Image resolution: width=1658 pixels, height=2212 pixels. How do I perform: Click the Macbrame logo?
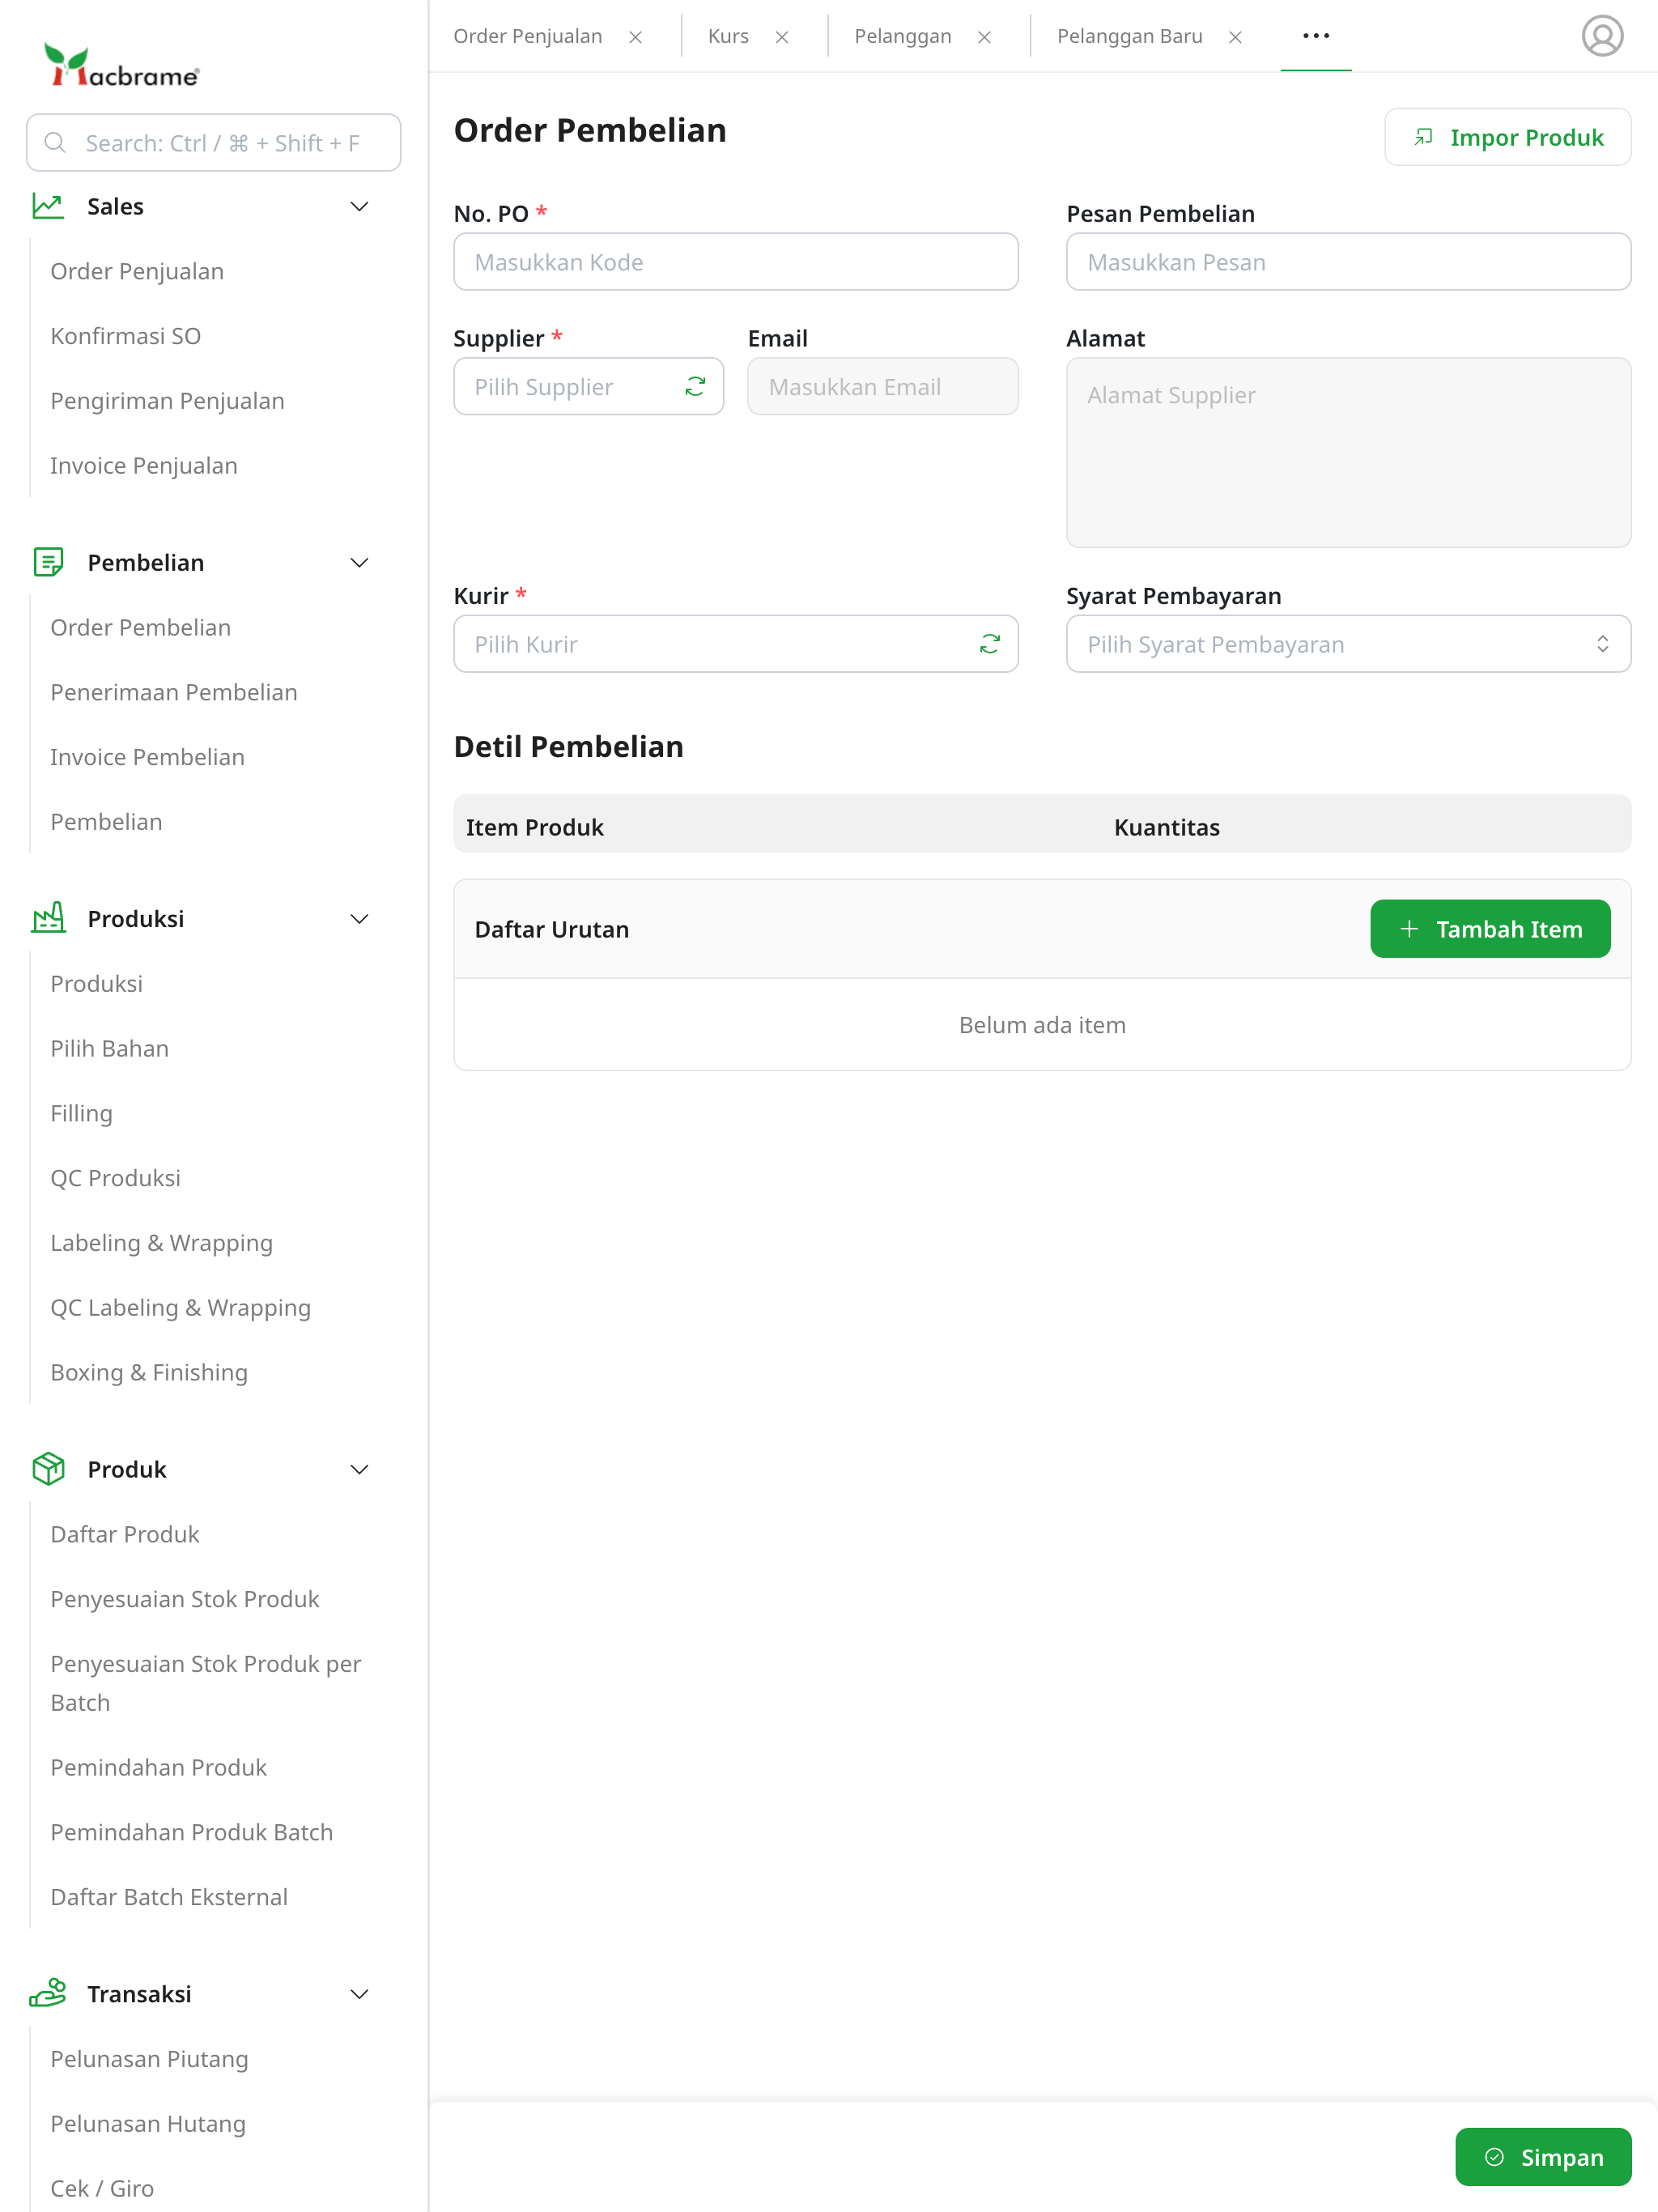click(121, 66)
